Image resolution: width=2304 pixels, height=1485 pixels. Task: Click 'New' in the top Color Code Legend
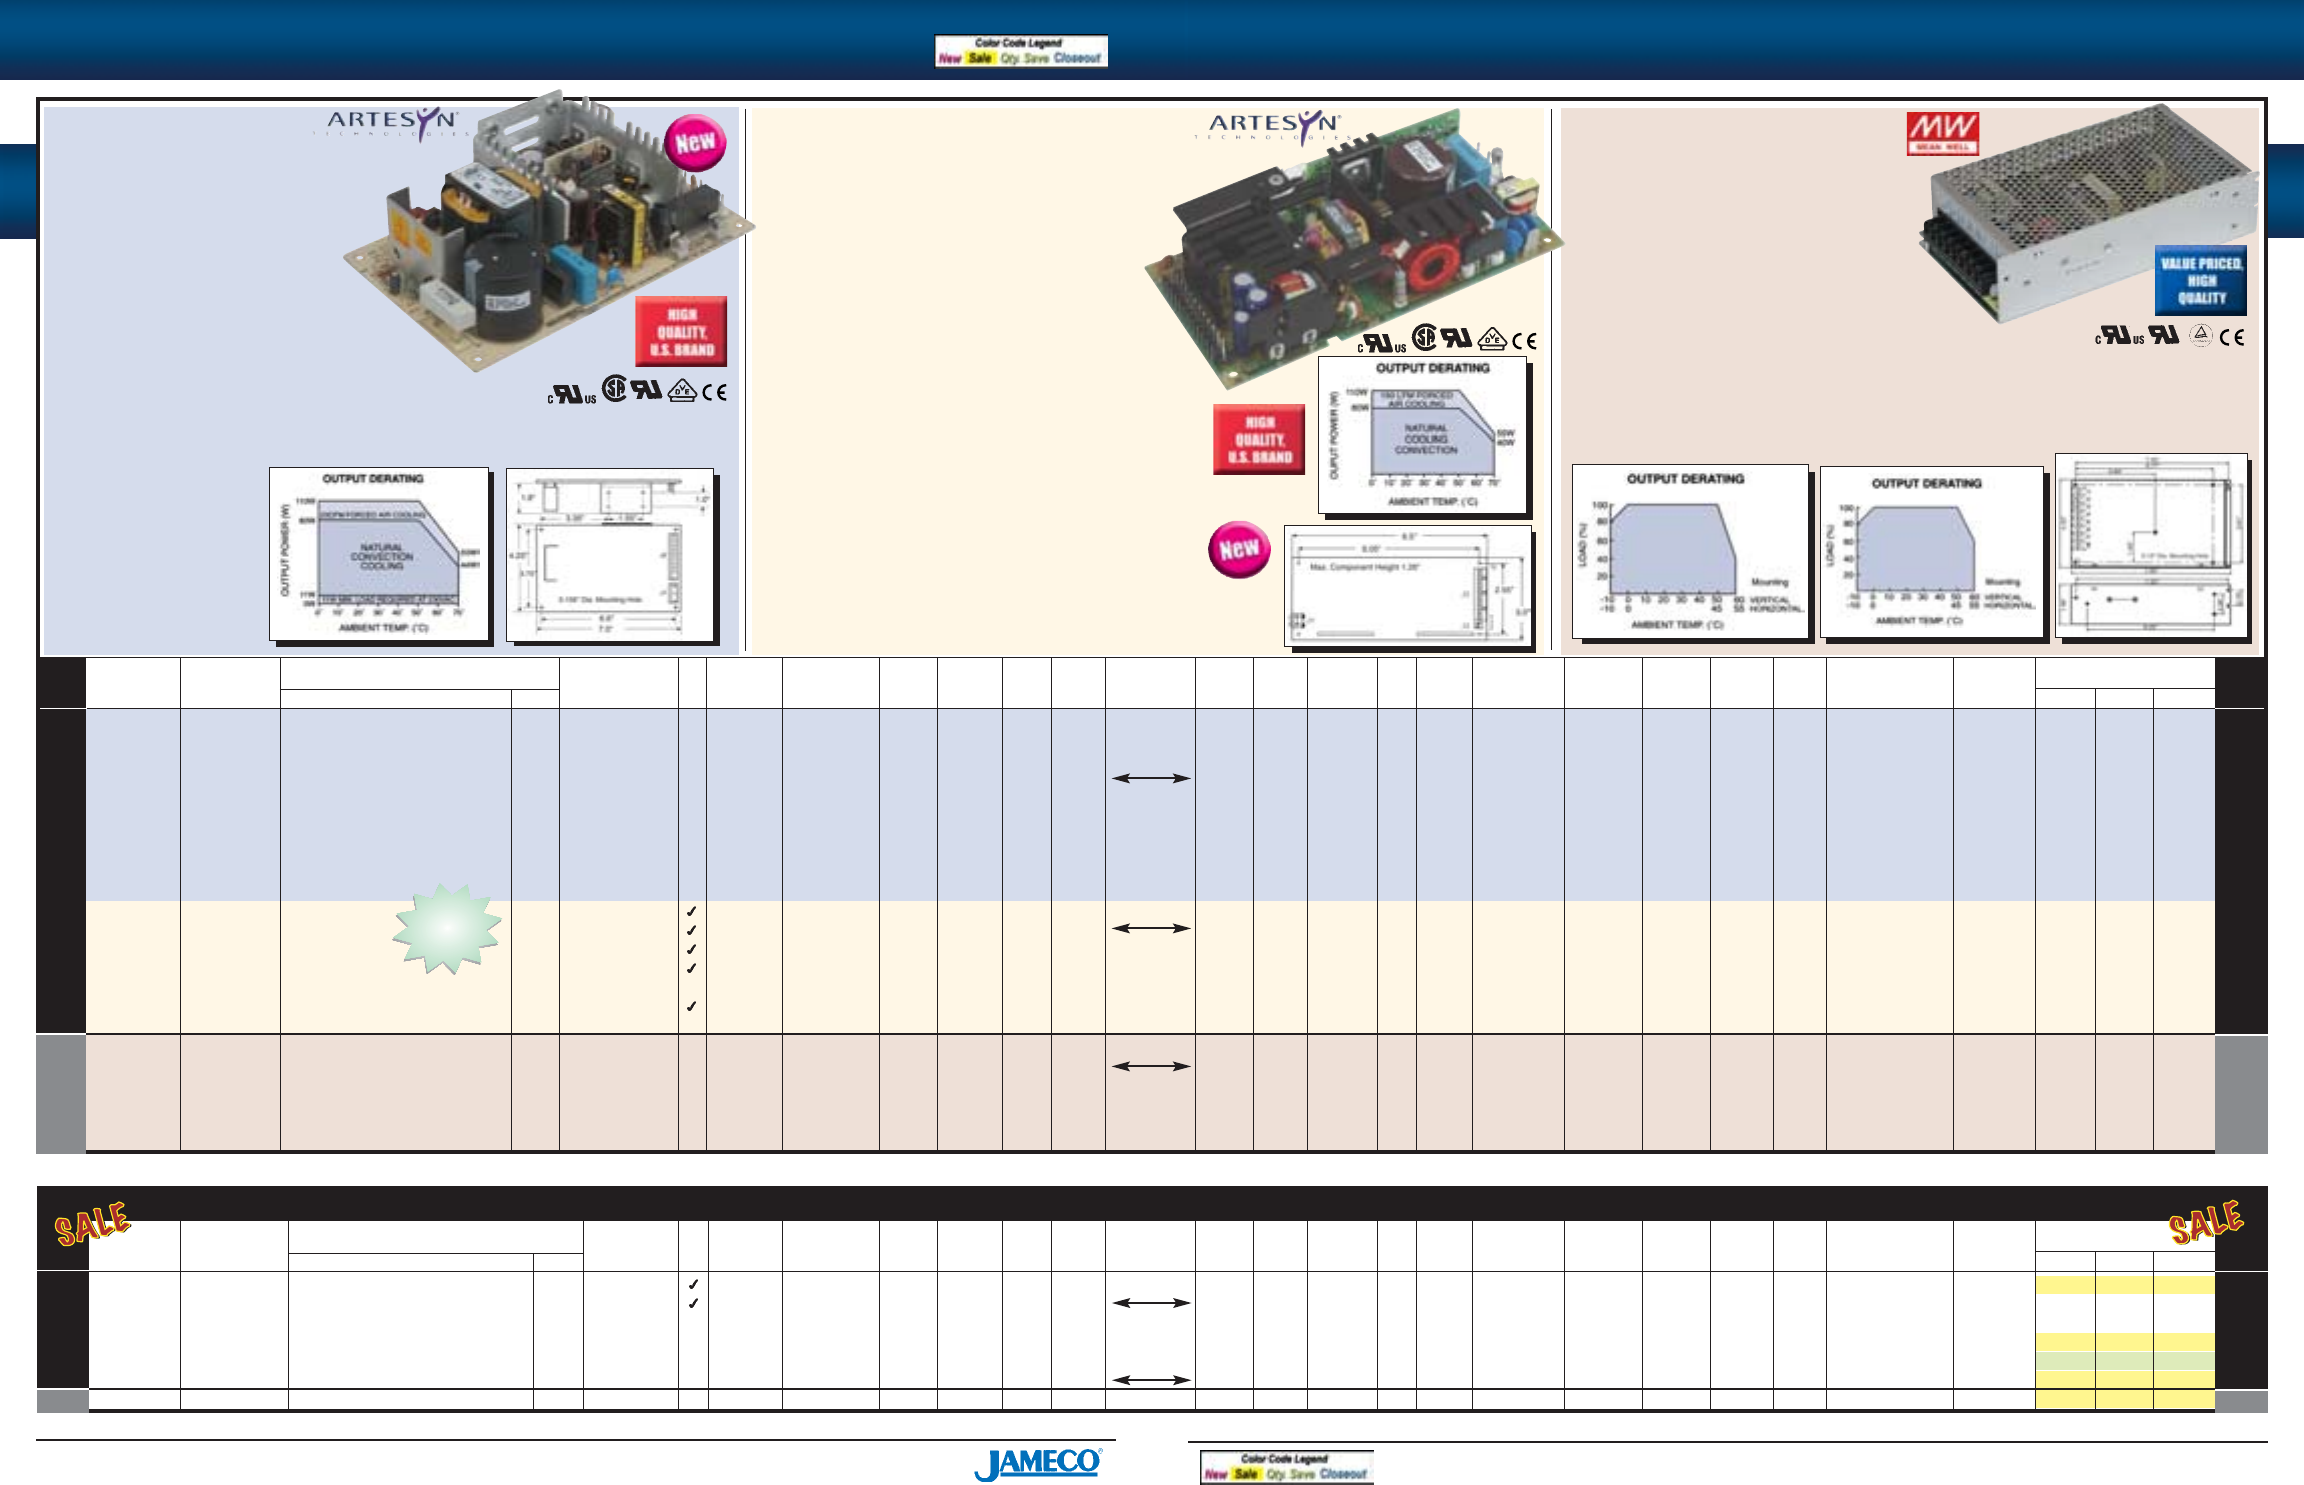tap(949, 59)
